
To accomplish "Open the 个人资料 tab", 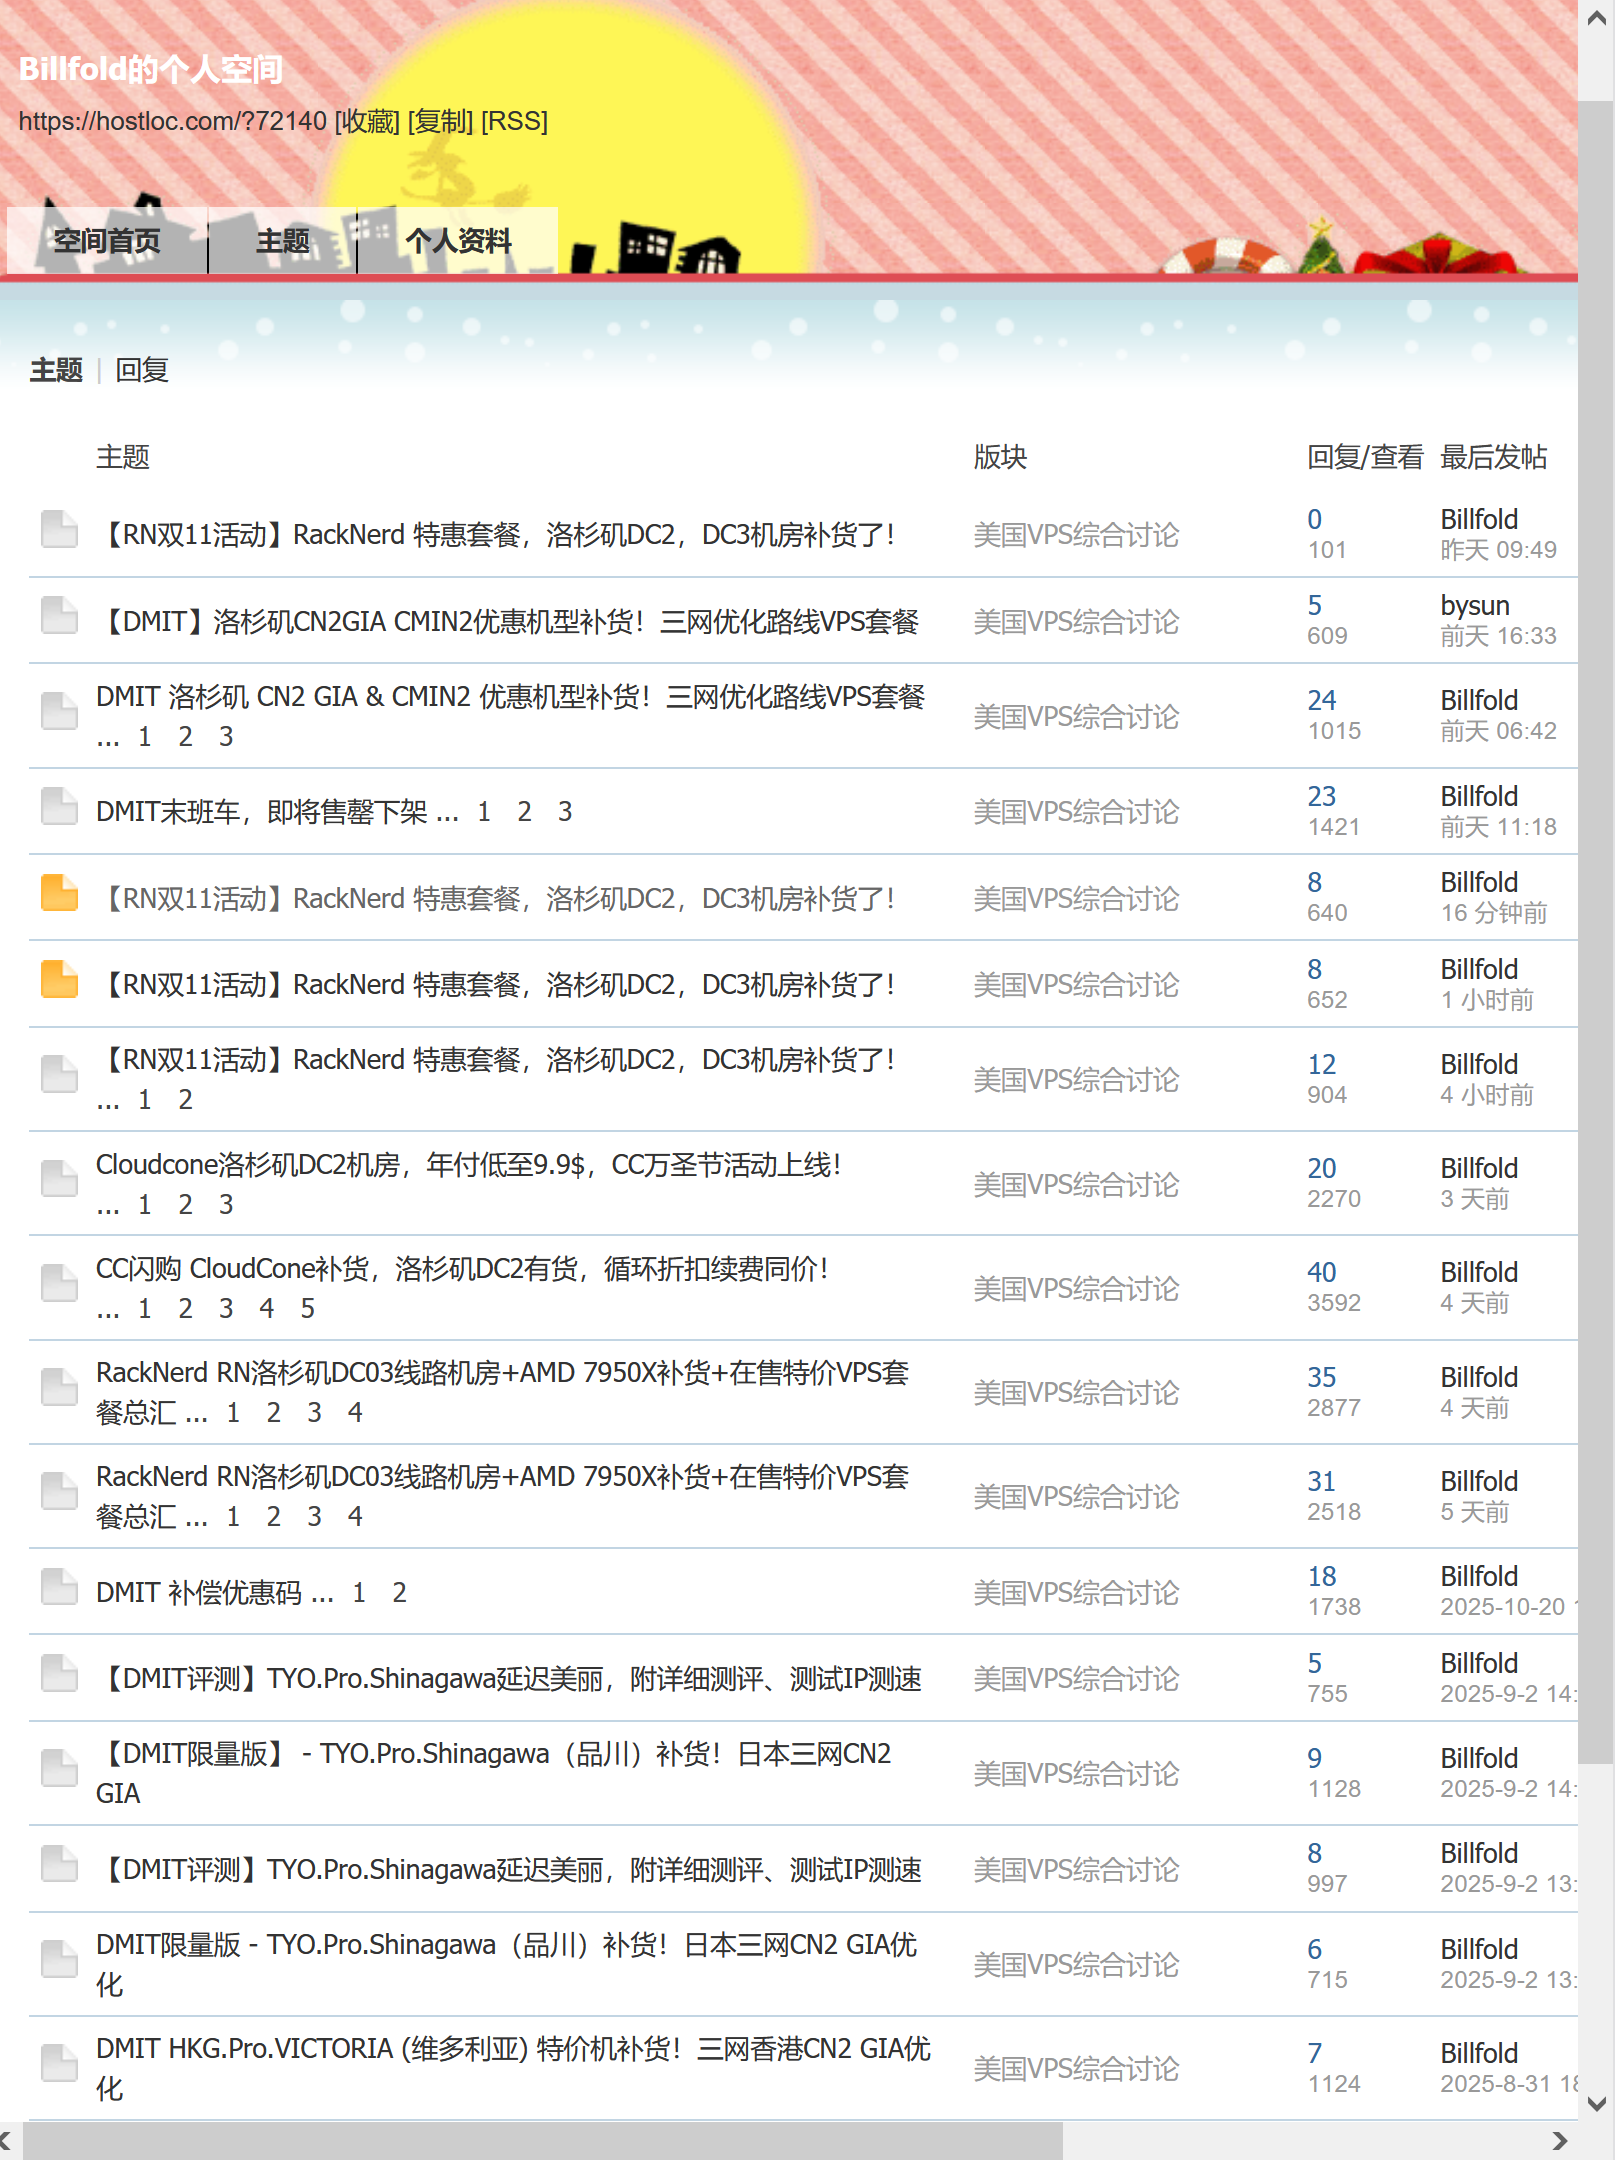I will click(x=458, y=241).
